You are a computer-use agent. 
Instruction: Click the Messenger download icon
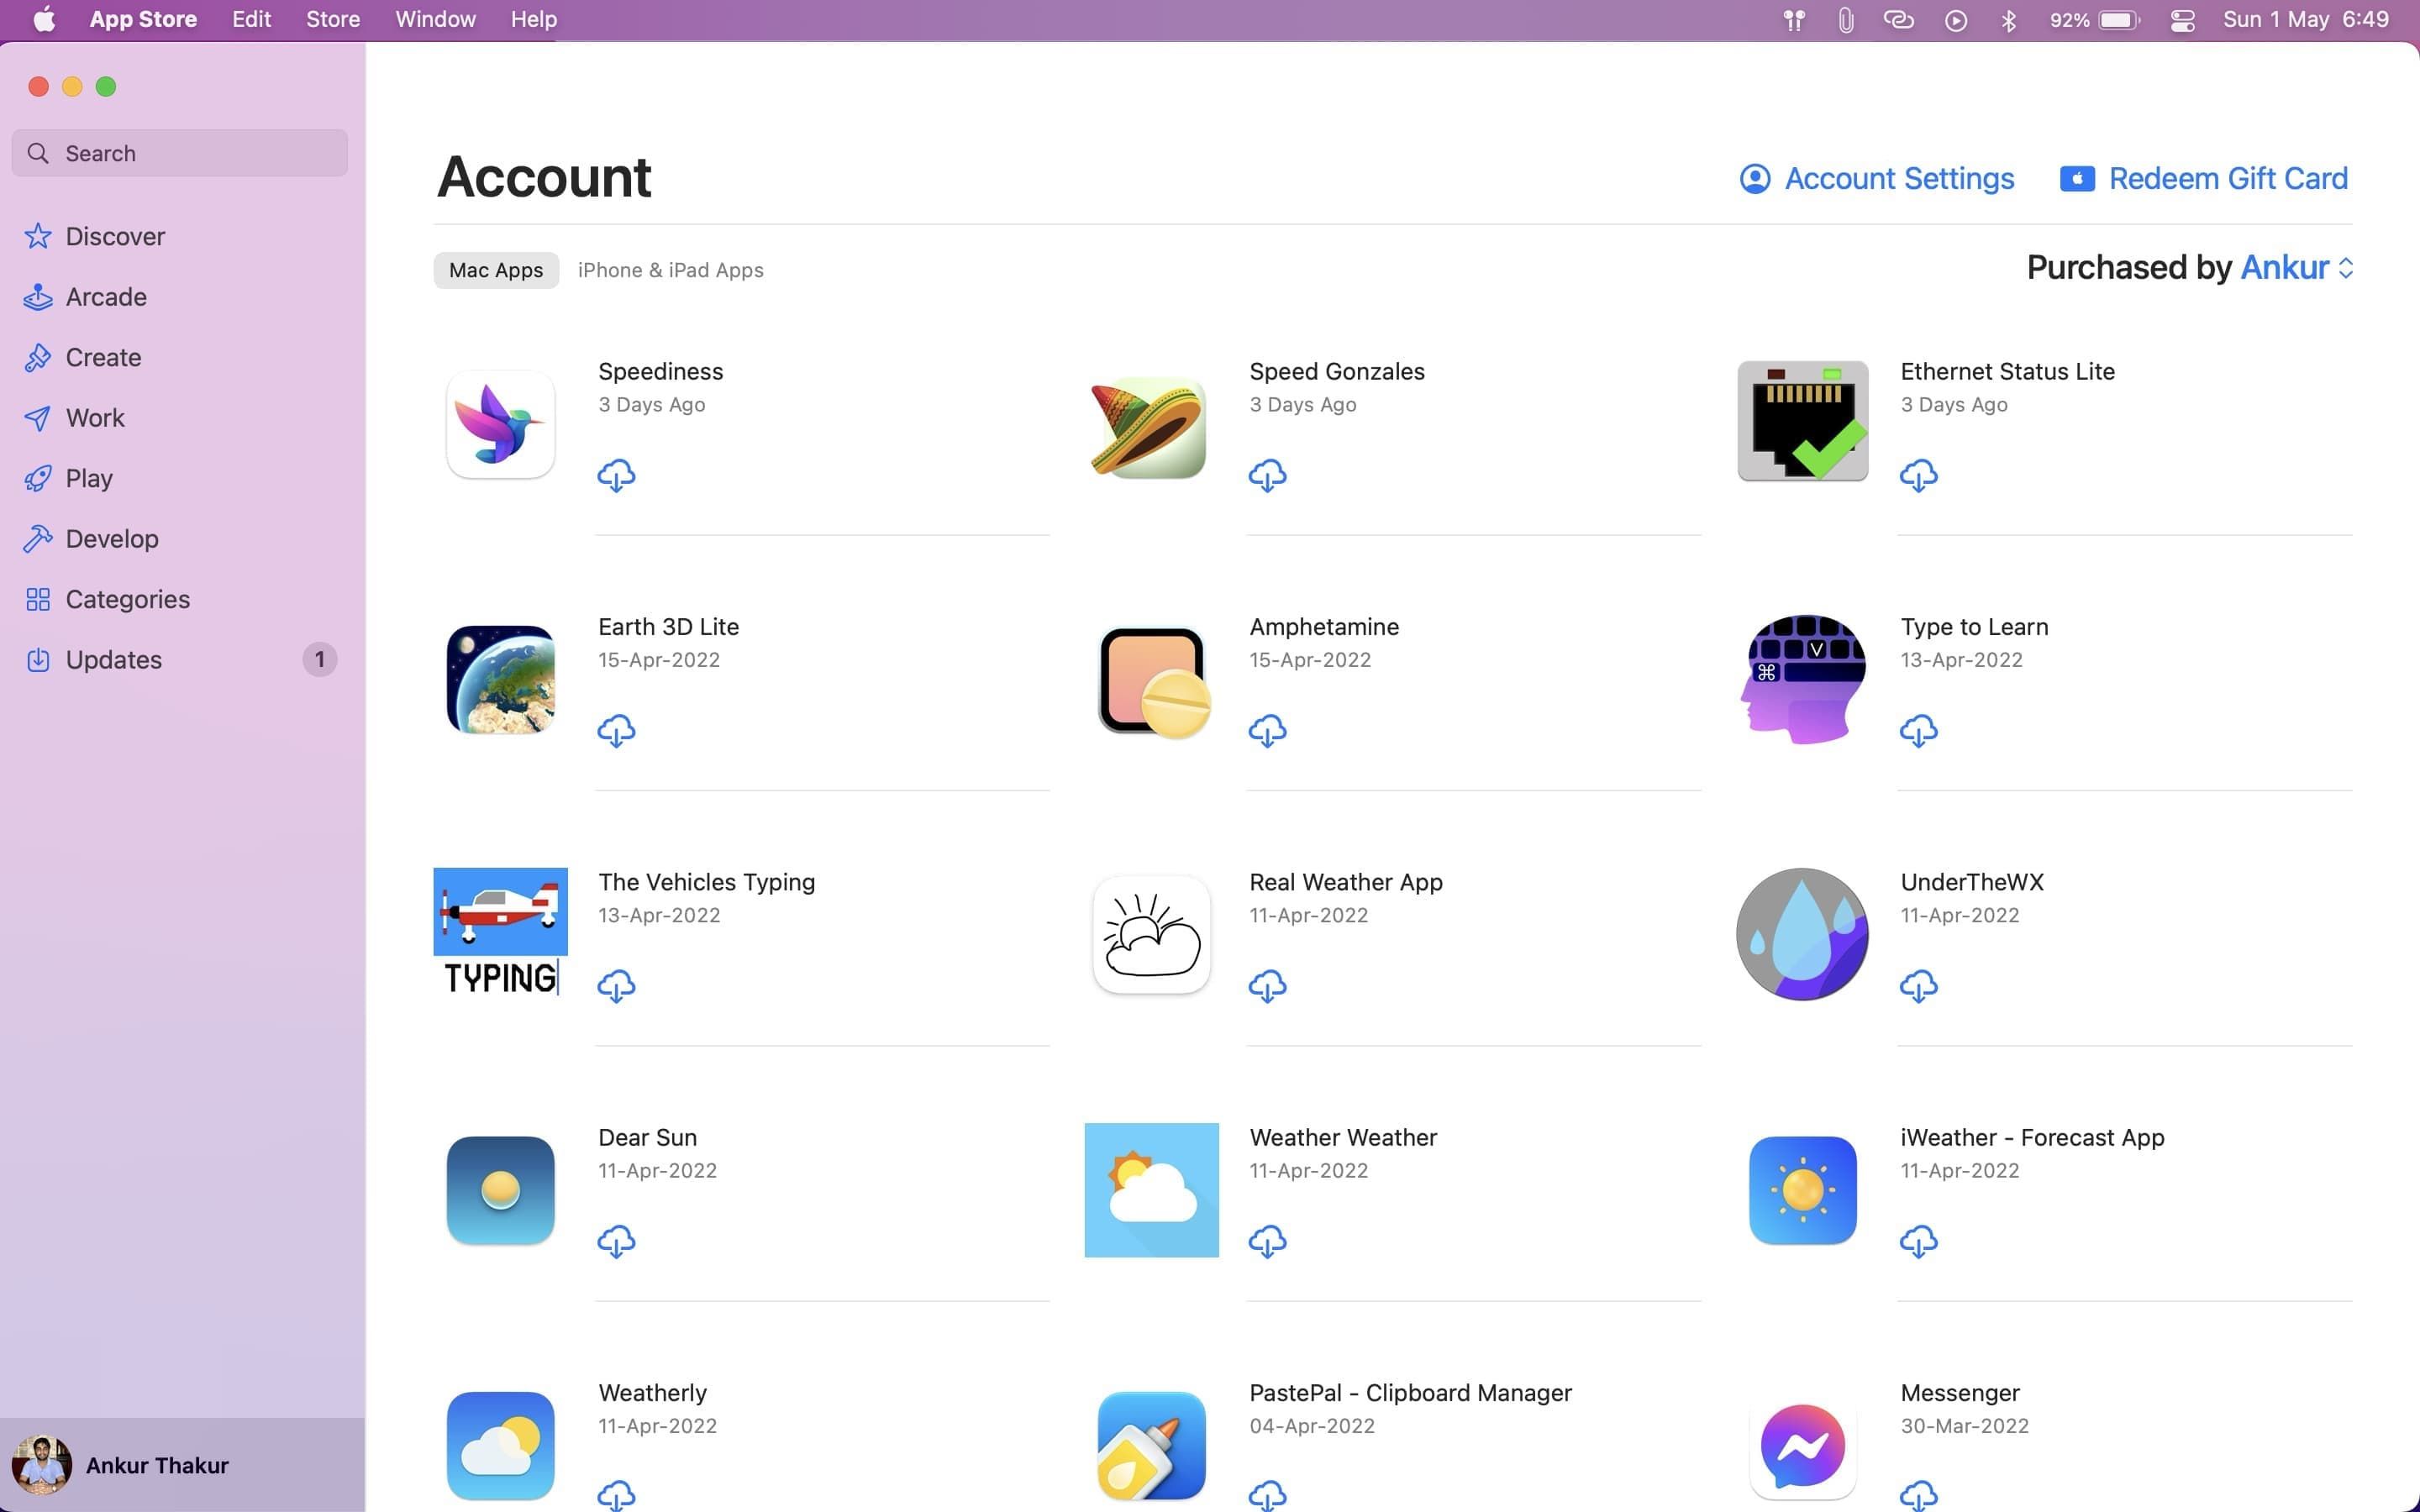(x=1917, y=1494)
